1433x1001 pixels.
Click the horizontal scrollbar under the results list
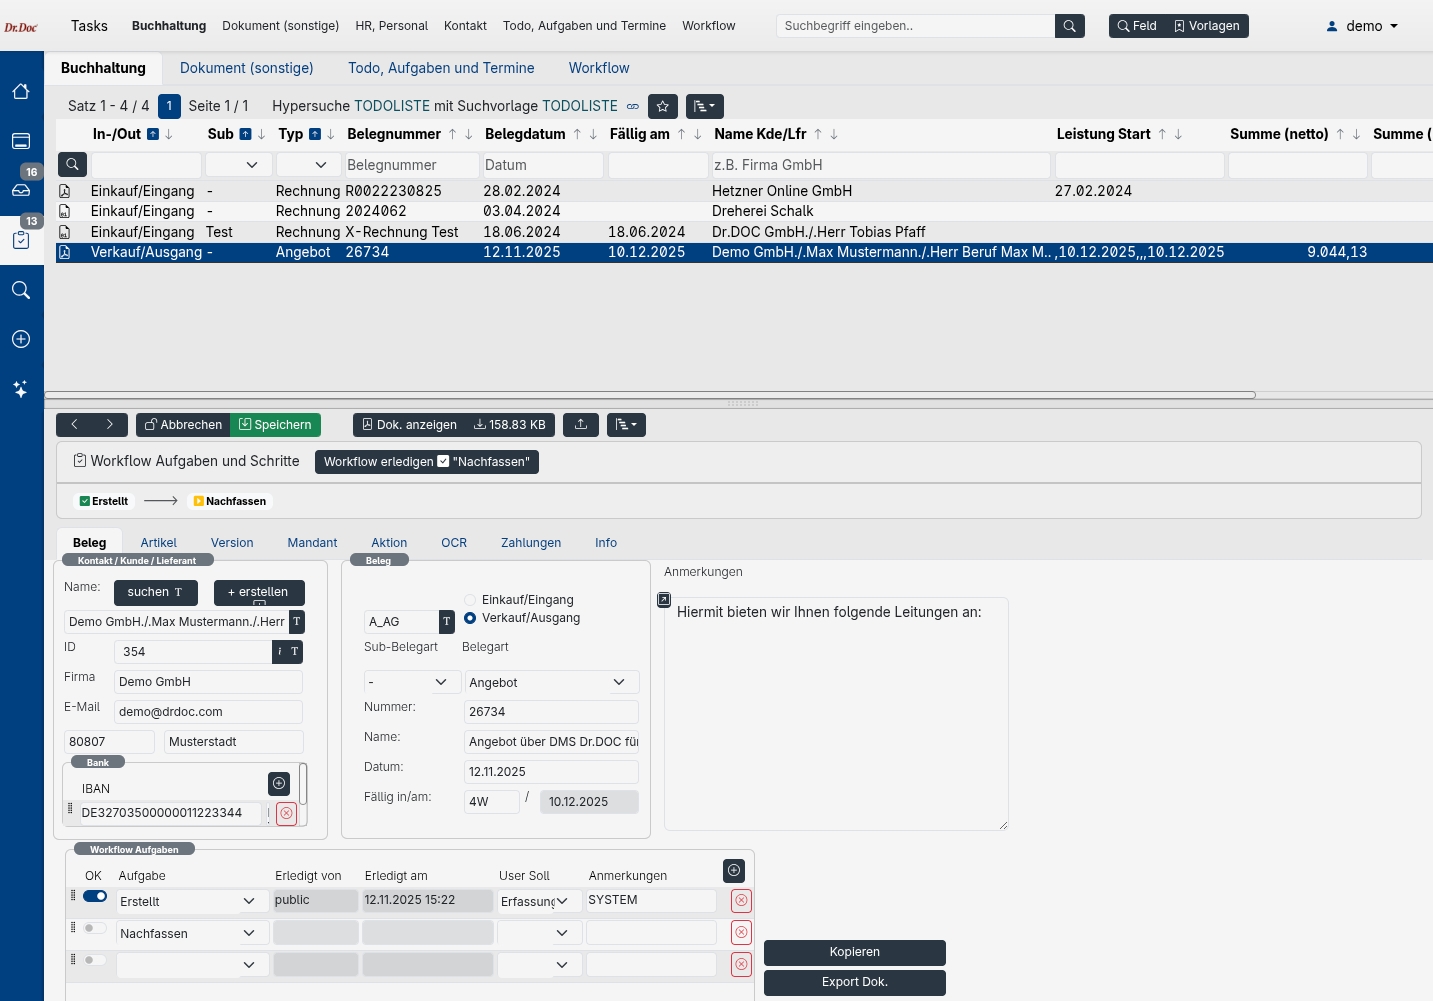point(650,395)
